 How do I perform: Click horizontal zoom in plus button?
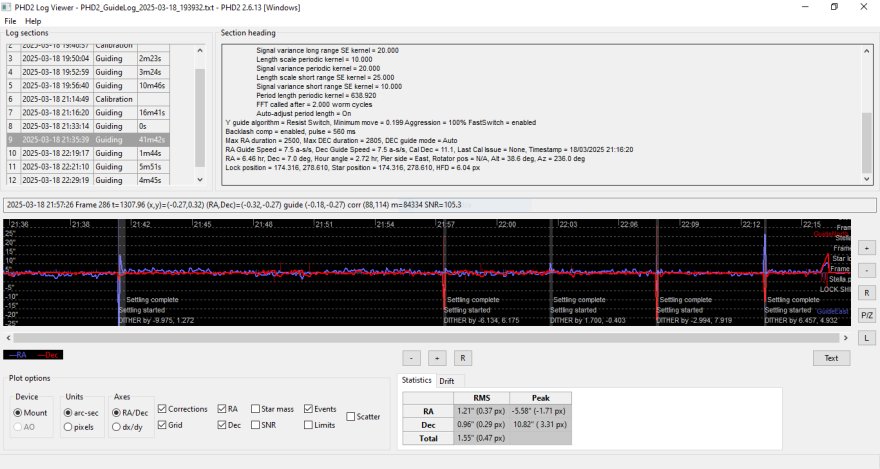[437, 357]
